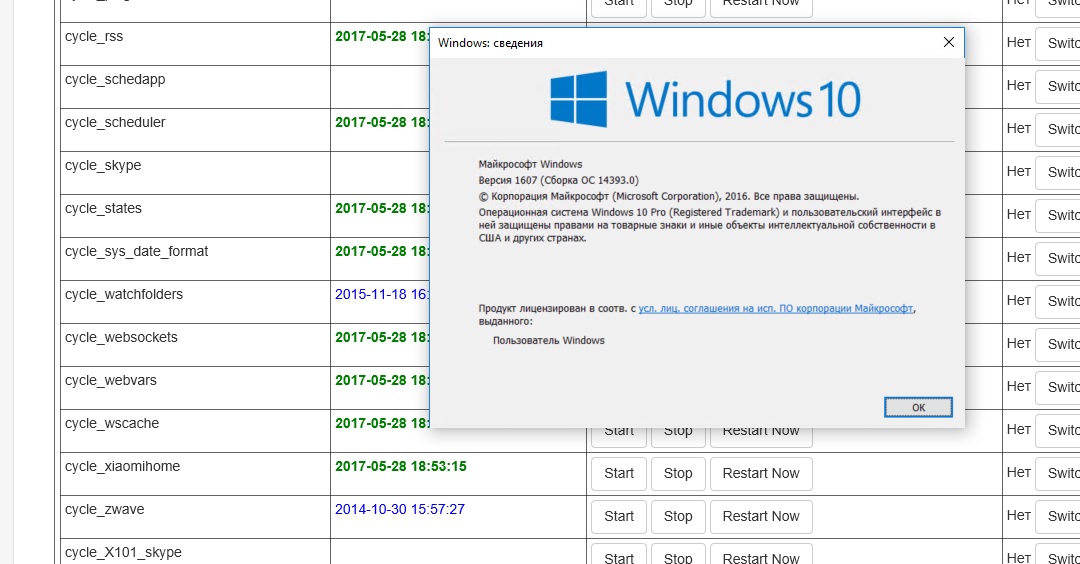Click the Windows 10 logo in the dialog
The height and width of the screenshot is (564, 1080).
tap(704, 99)
